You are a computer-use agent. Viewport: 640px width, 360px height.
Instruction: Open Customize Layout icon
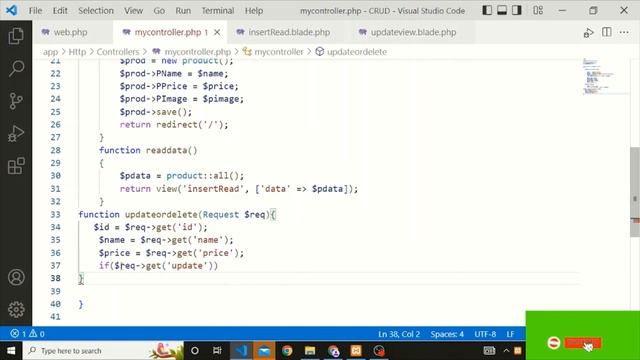pos(538,10)
